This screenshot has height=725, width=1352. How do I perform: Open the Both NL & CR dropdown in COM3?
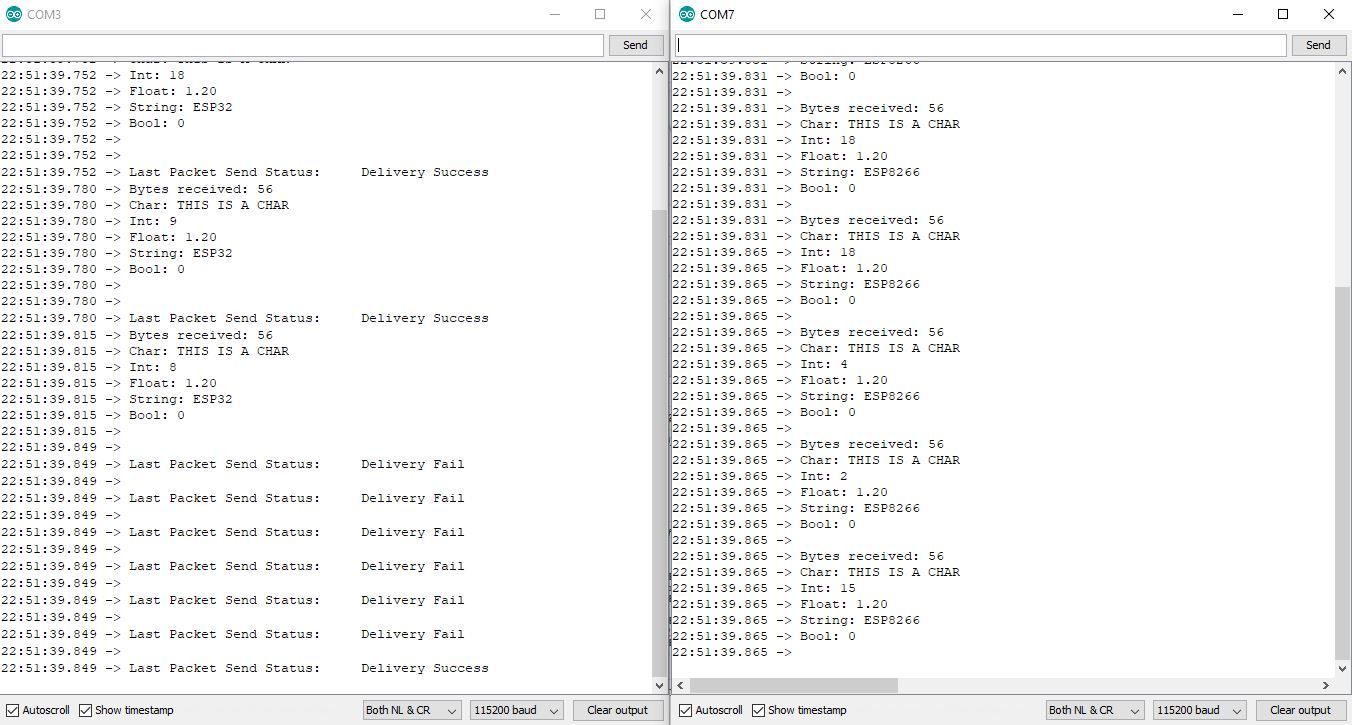[410, 710]
